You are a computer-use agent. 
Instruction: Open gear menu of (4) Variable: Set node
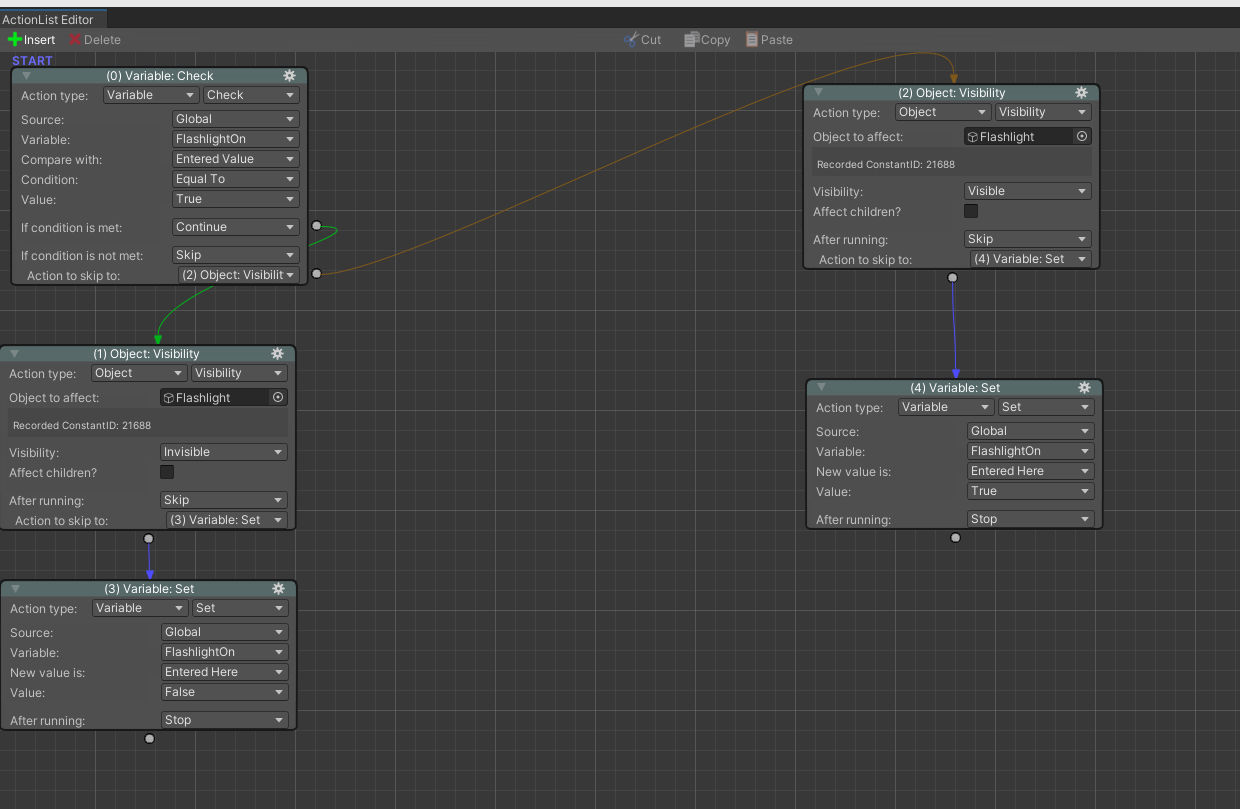(1085, 388)
